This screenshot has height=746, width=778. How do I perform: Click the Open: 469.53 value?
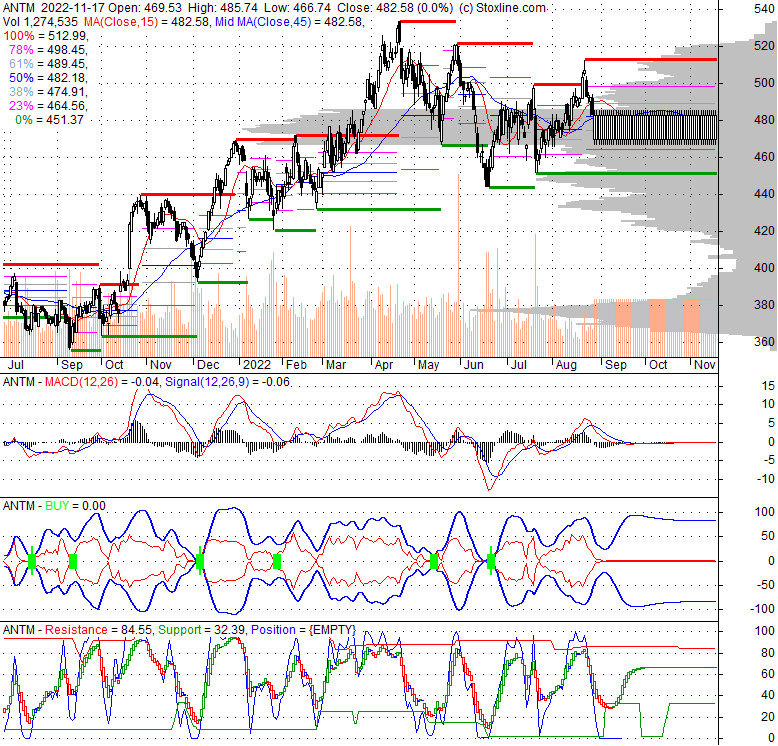pos(145,8)
